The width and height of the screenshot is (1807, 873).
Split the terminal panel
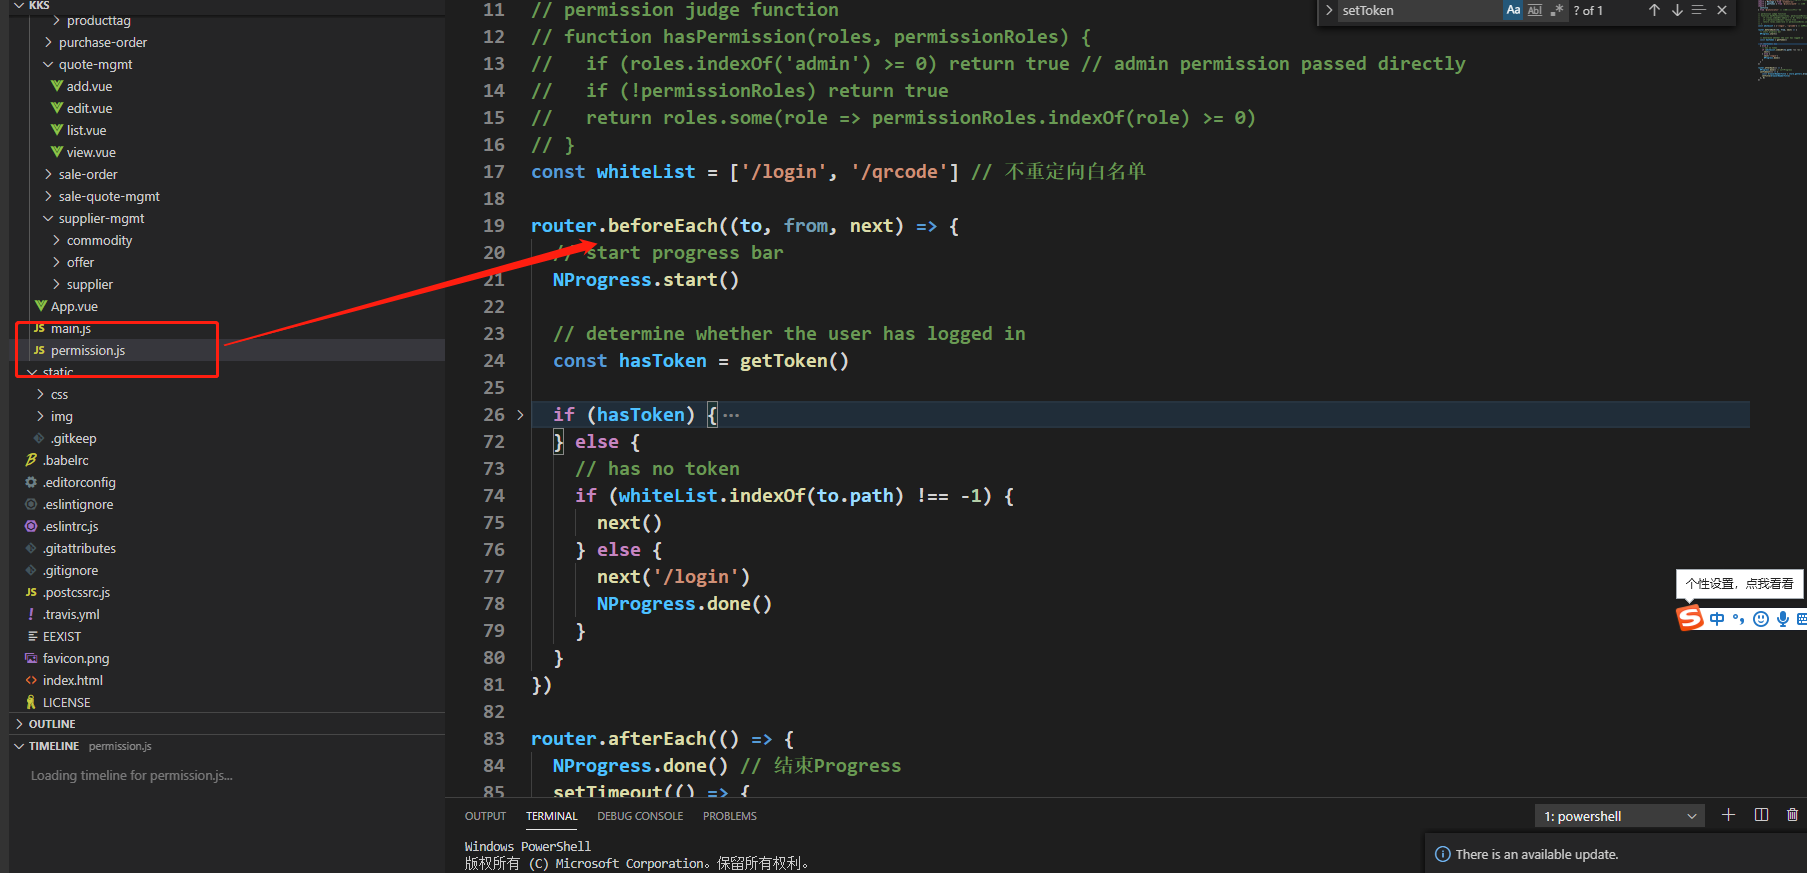tap(1762, 815)
